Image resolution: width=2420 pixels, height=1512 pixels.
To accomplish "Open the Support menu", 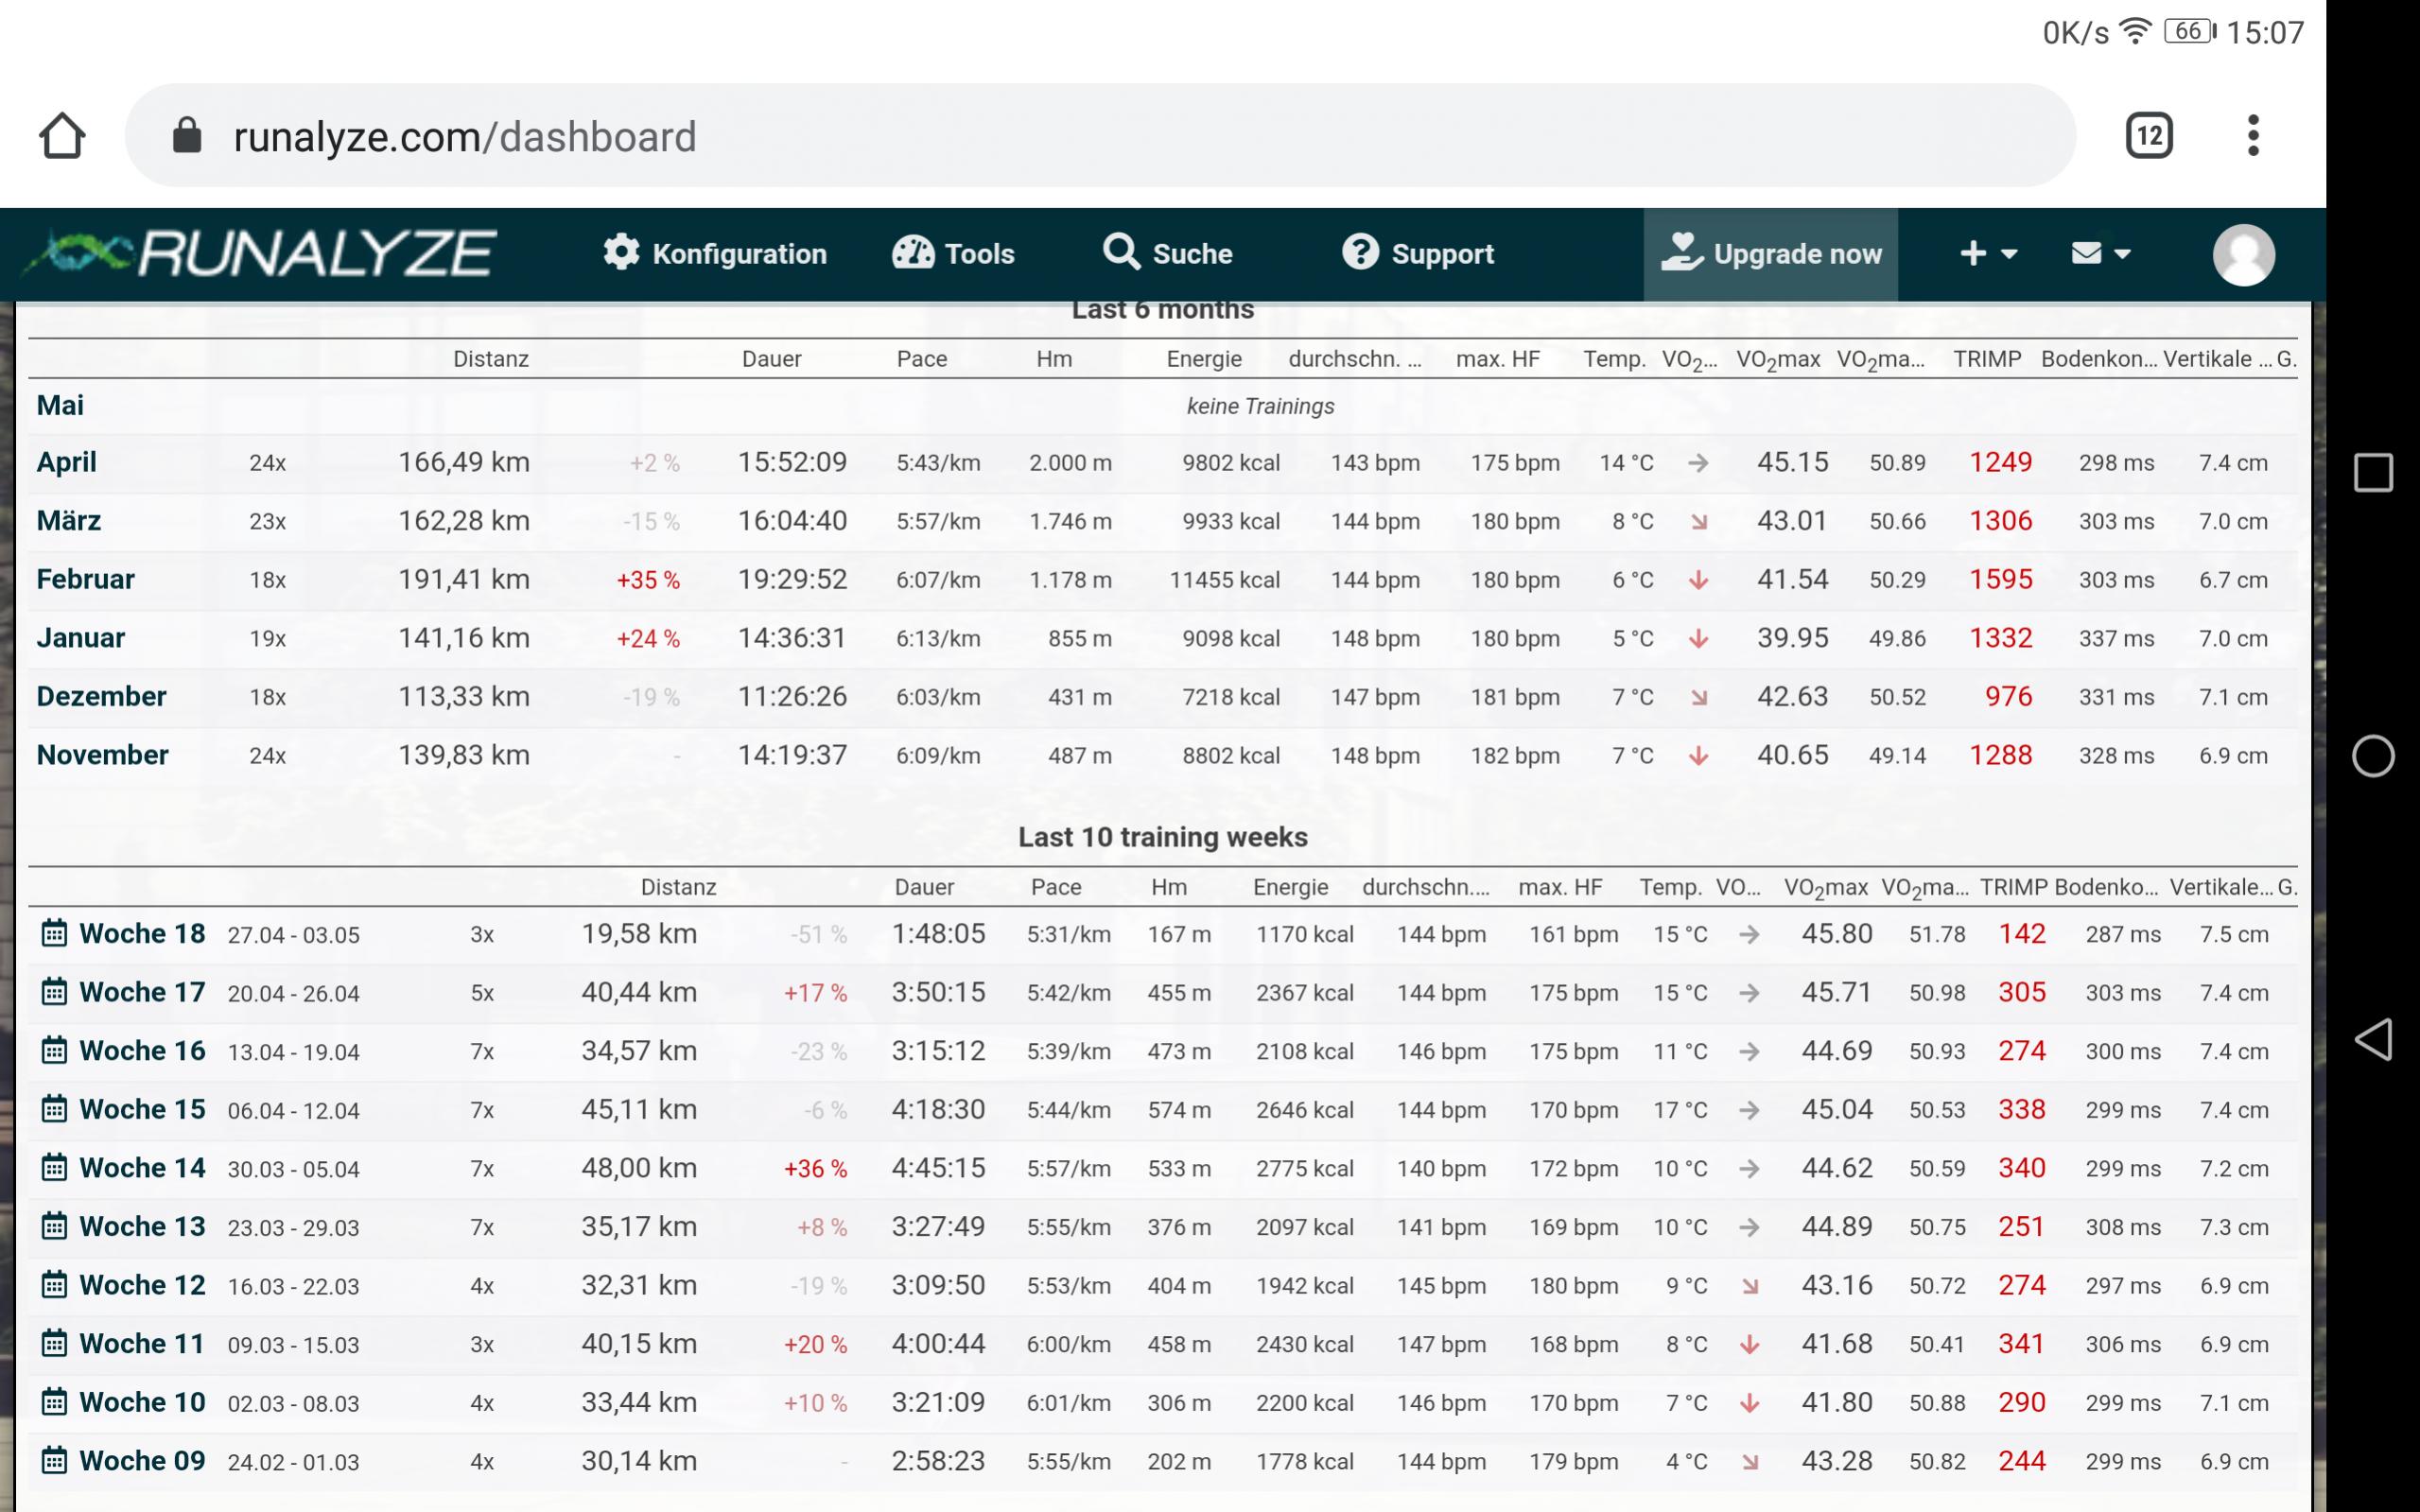I will (1417, 254).
